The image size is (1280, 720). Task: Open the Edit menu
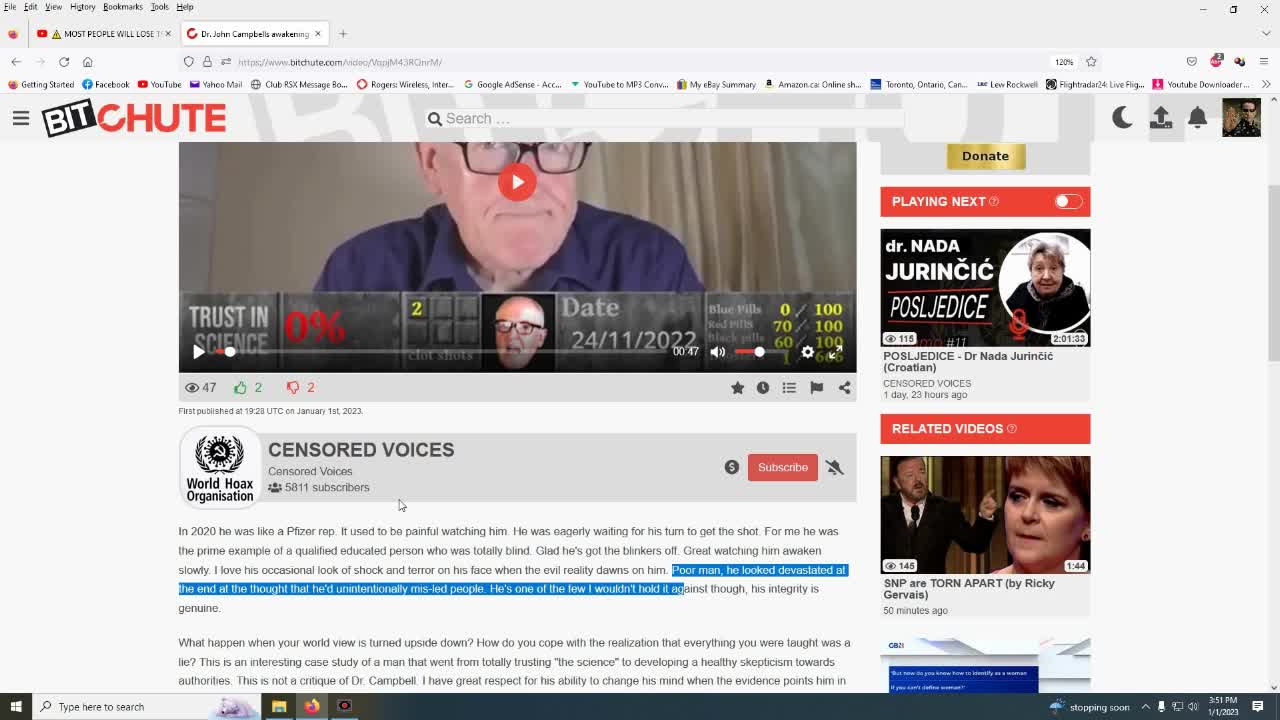click(31, 7)
